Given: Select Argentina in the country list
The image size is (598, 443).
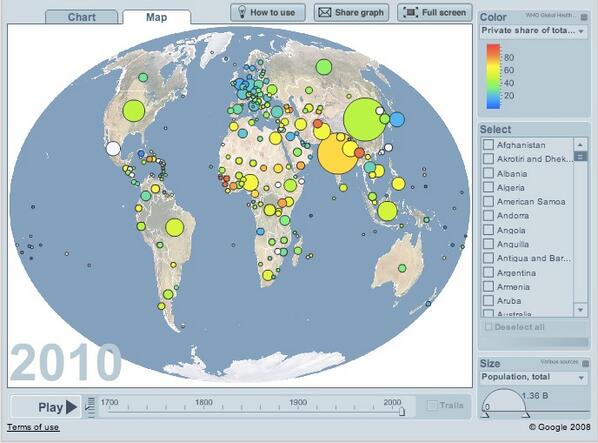Looking at the screenshot, I should 516,273.
